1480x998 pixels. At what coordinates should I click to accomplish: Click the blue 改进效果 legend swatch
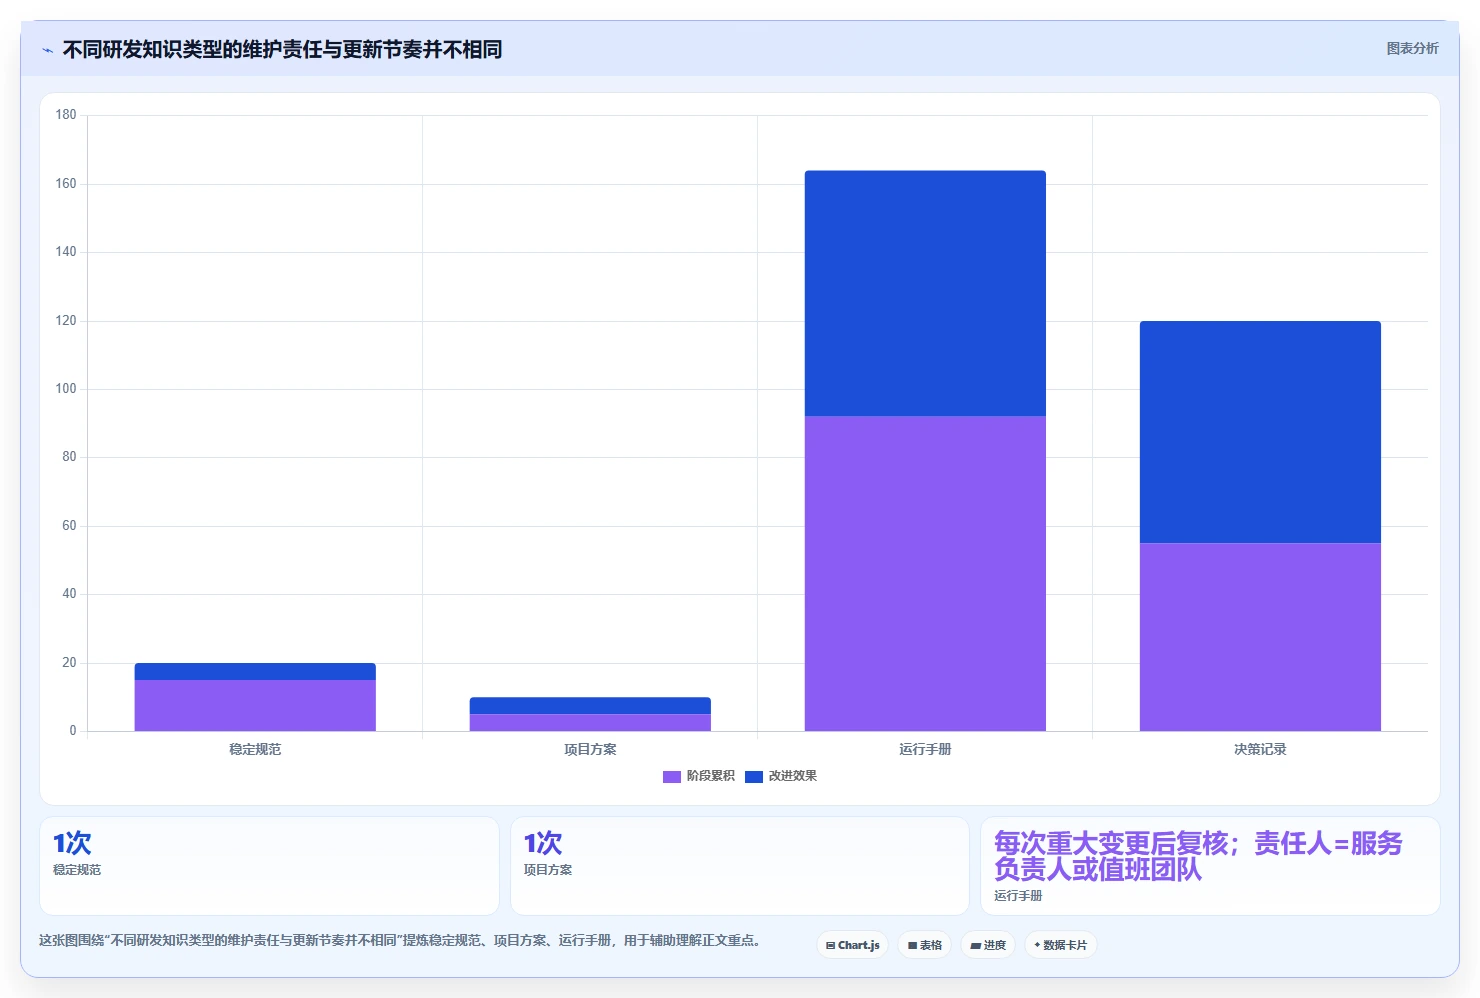(754, 777)
